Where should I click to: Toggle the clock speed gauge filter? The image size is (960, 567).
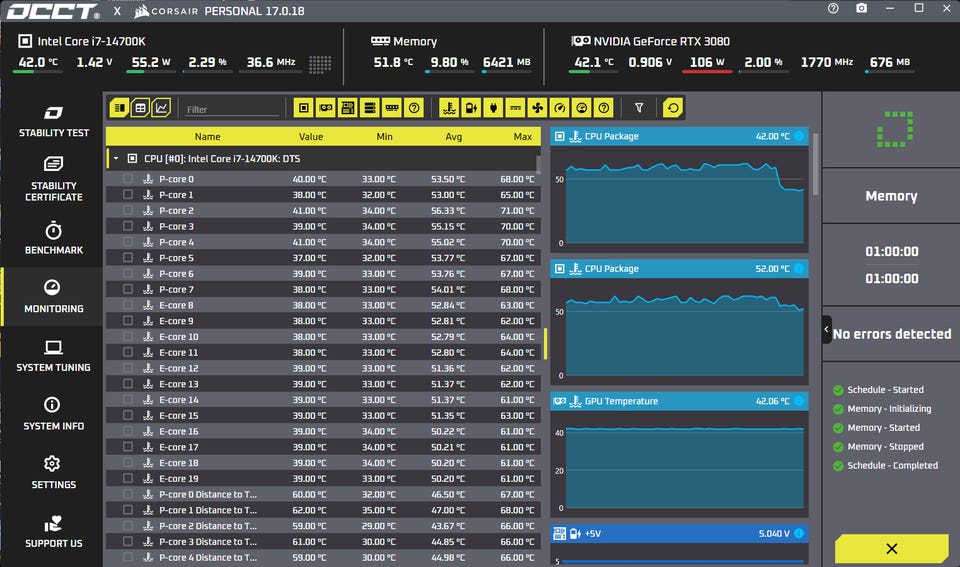point(560,108)
